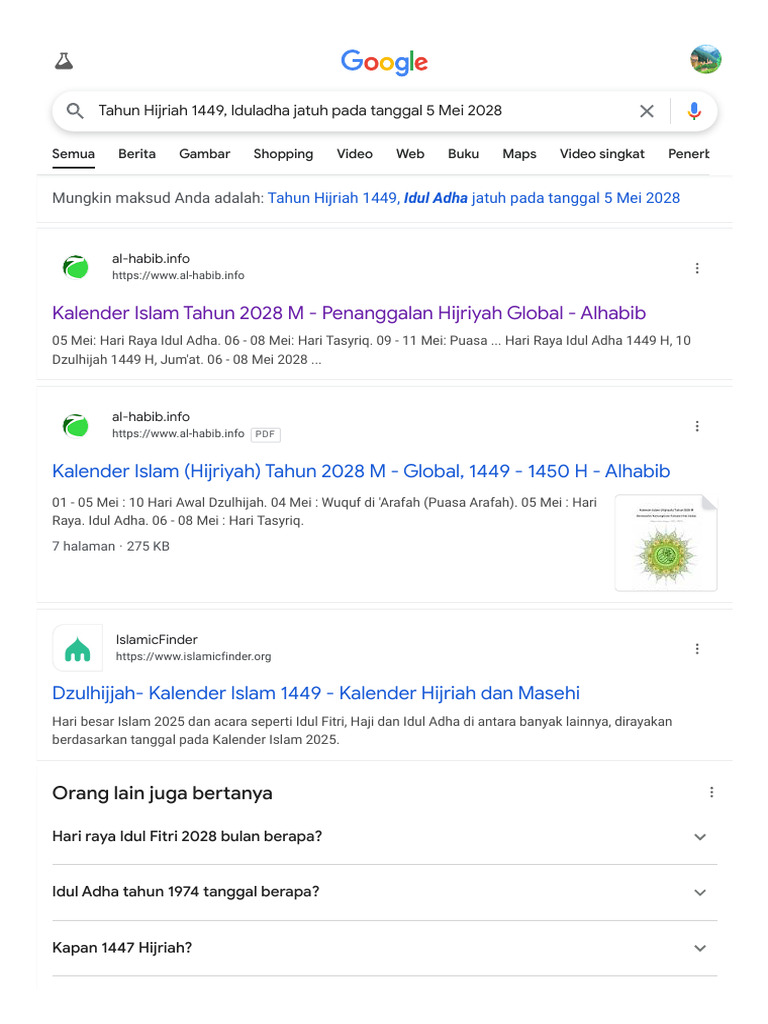Open options menu for al-habib.info PDF result
Screen dimensions: 768x1024
click(x=697, y=426)
